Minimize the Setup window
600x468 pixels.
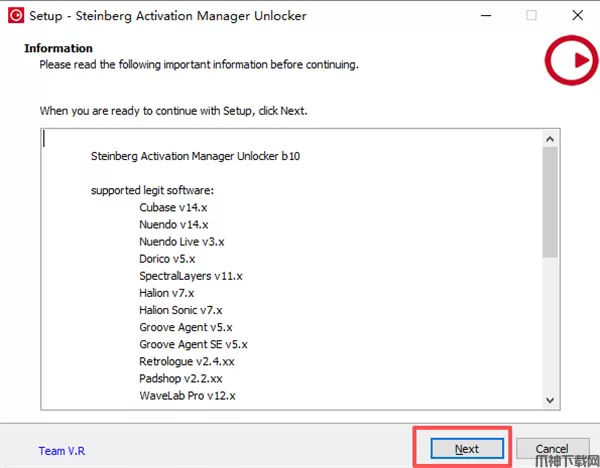485,15
